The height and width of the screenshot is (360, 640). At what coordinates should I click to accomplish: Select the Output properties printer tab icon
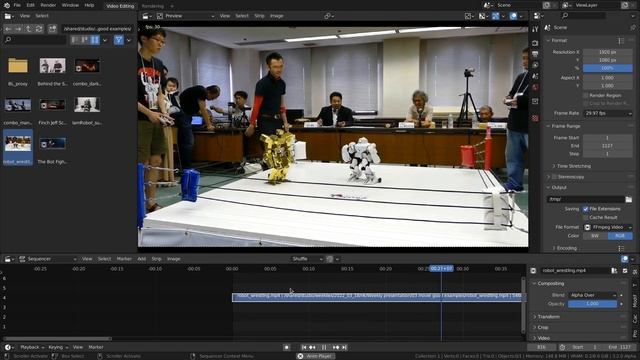click(535, 54)
